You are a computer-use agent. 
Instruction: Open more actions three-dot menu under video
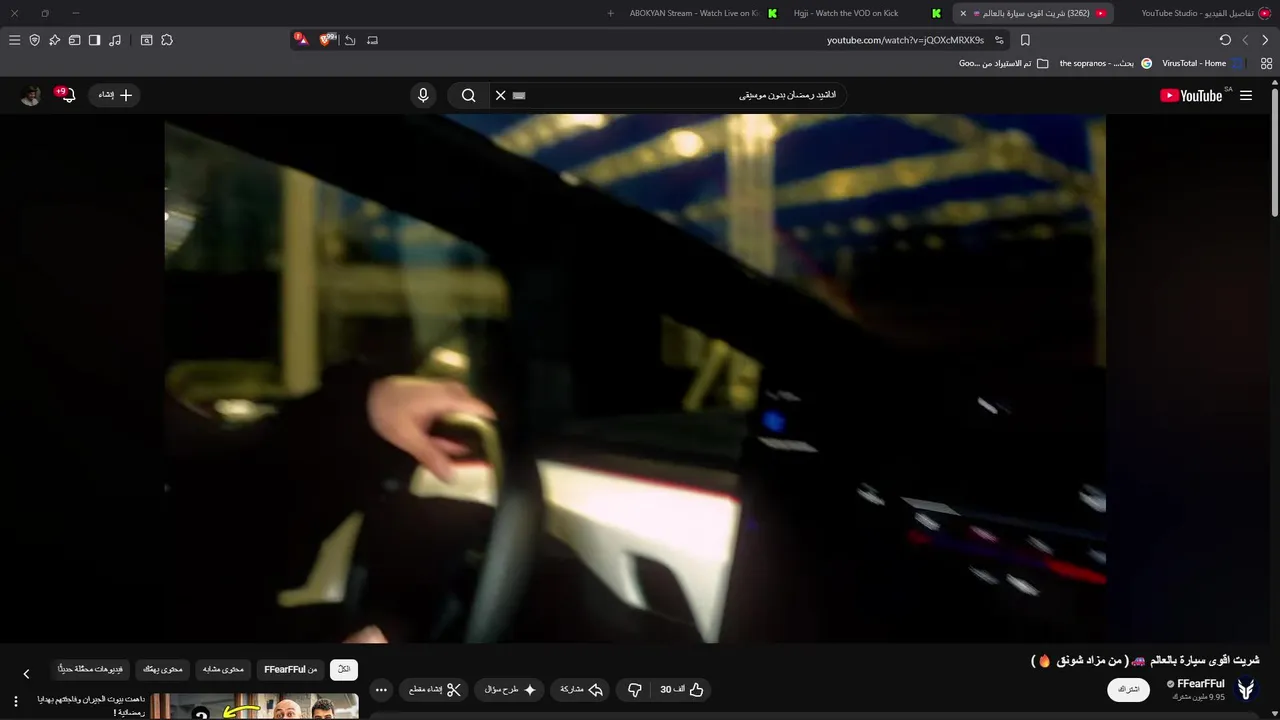(x=381, y=690)
